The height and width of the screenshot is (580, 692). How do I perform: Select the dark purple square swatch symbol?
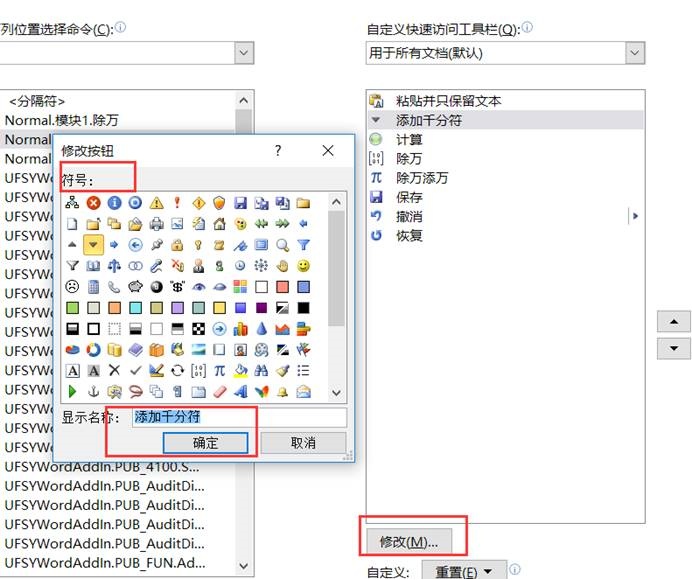(261, 308)
